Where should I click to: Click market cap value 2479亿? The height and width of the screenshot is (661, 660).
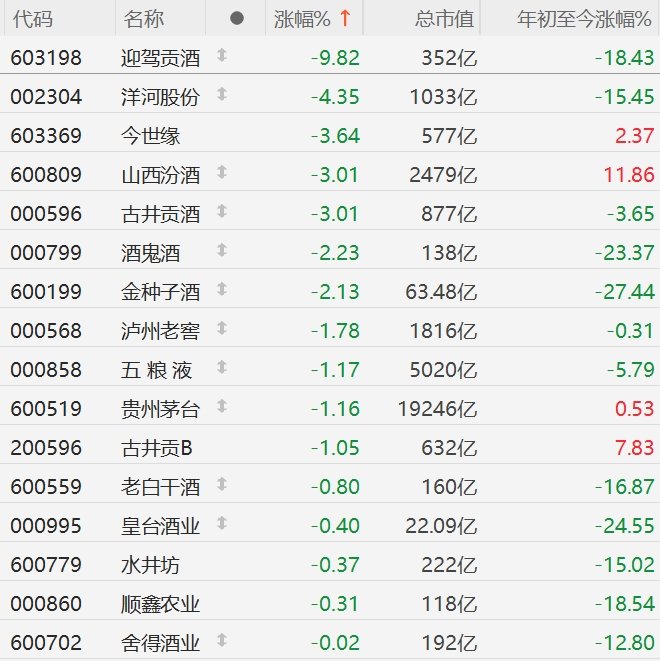443,175
